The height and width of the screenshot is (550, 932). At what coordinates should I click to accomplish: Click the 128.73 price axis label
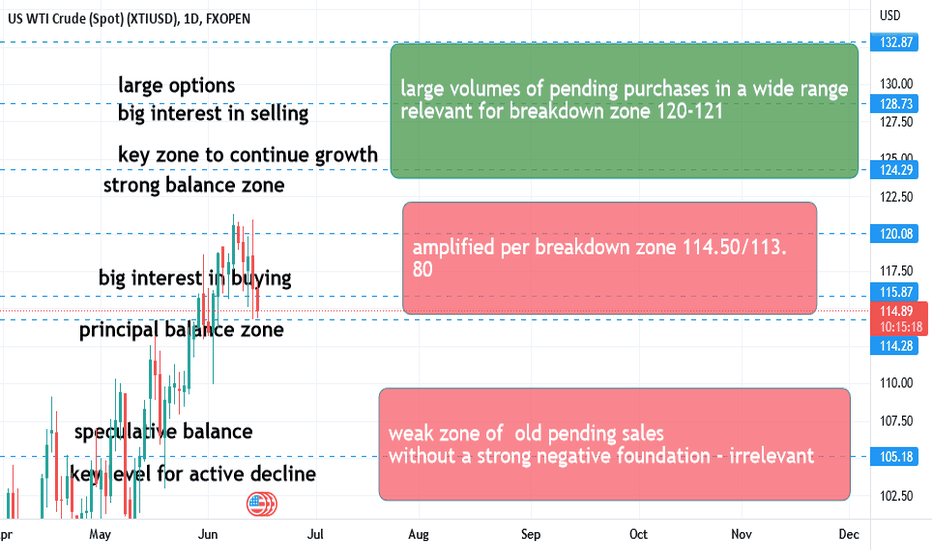896,103
